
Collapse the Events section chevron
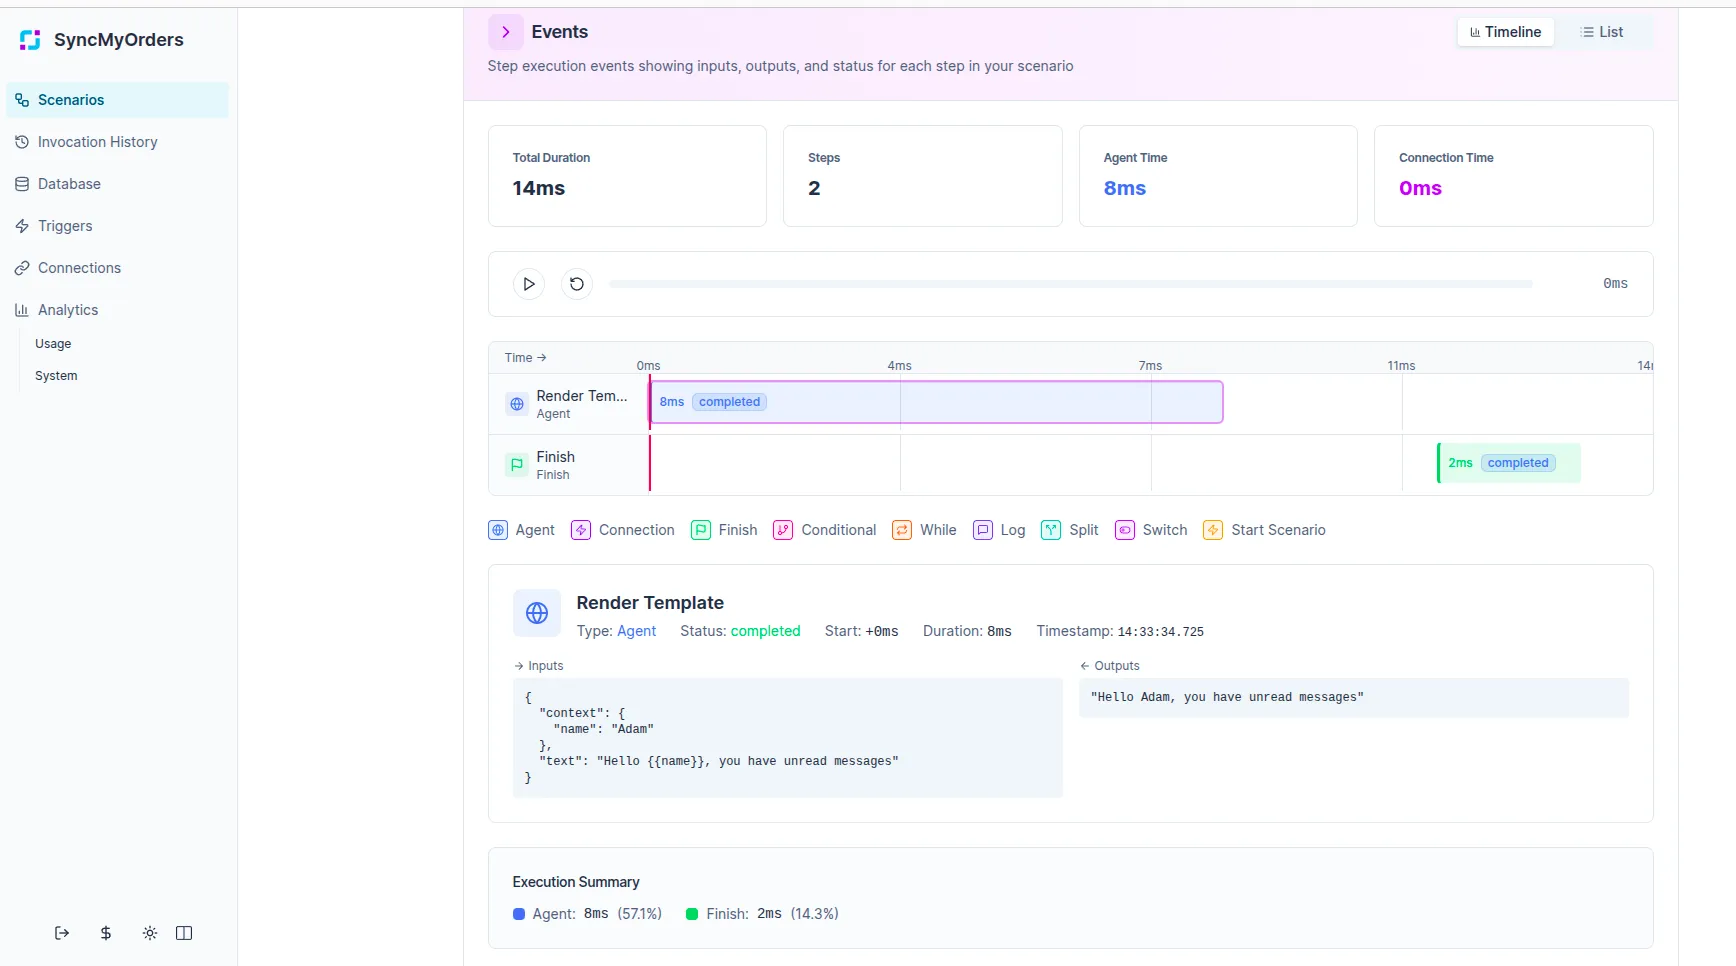click(x=506, y=32)
